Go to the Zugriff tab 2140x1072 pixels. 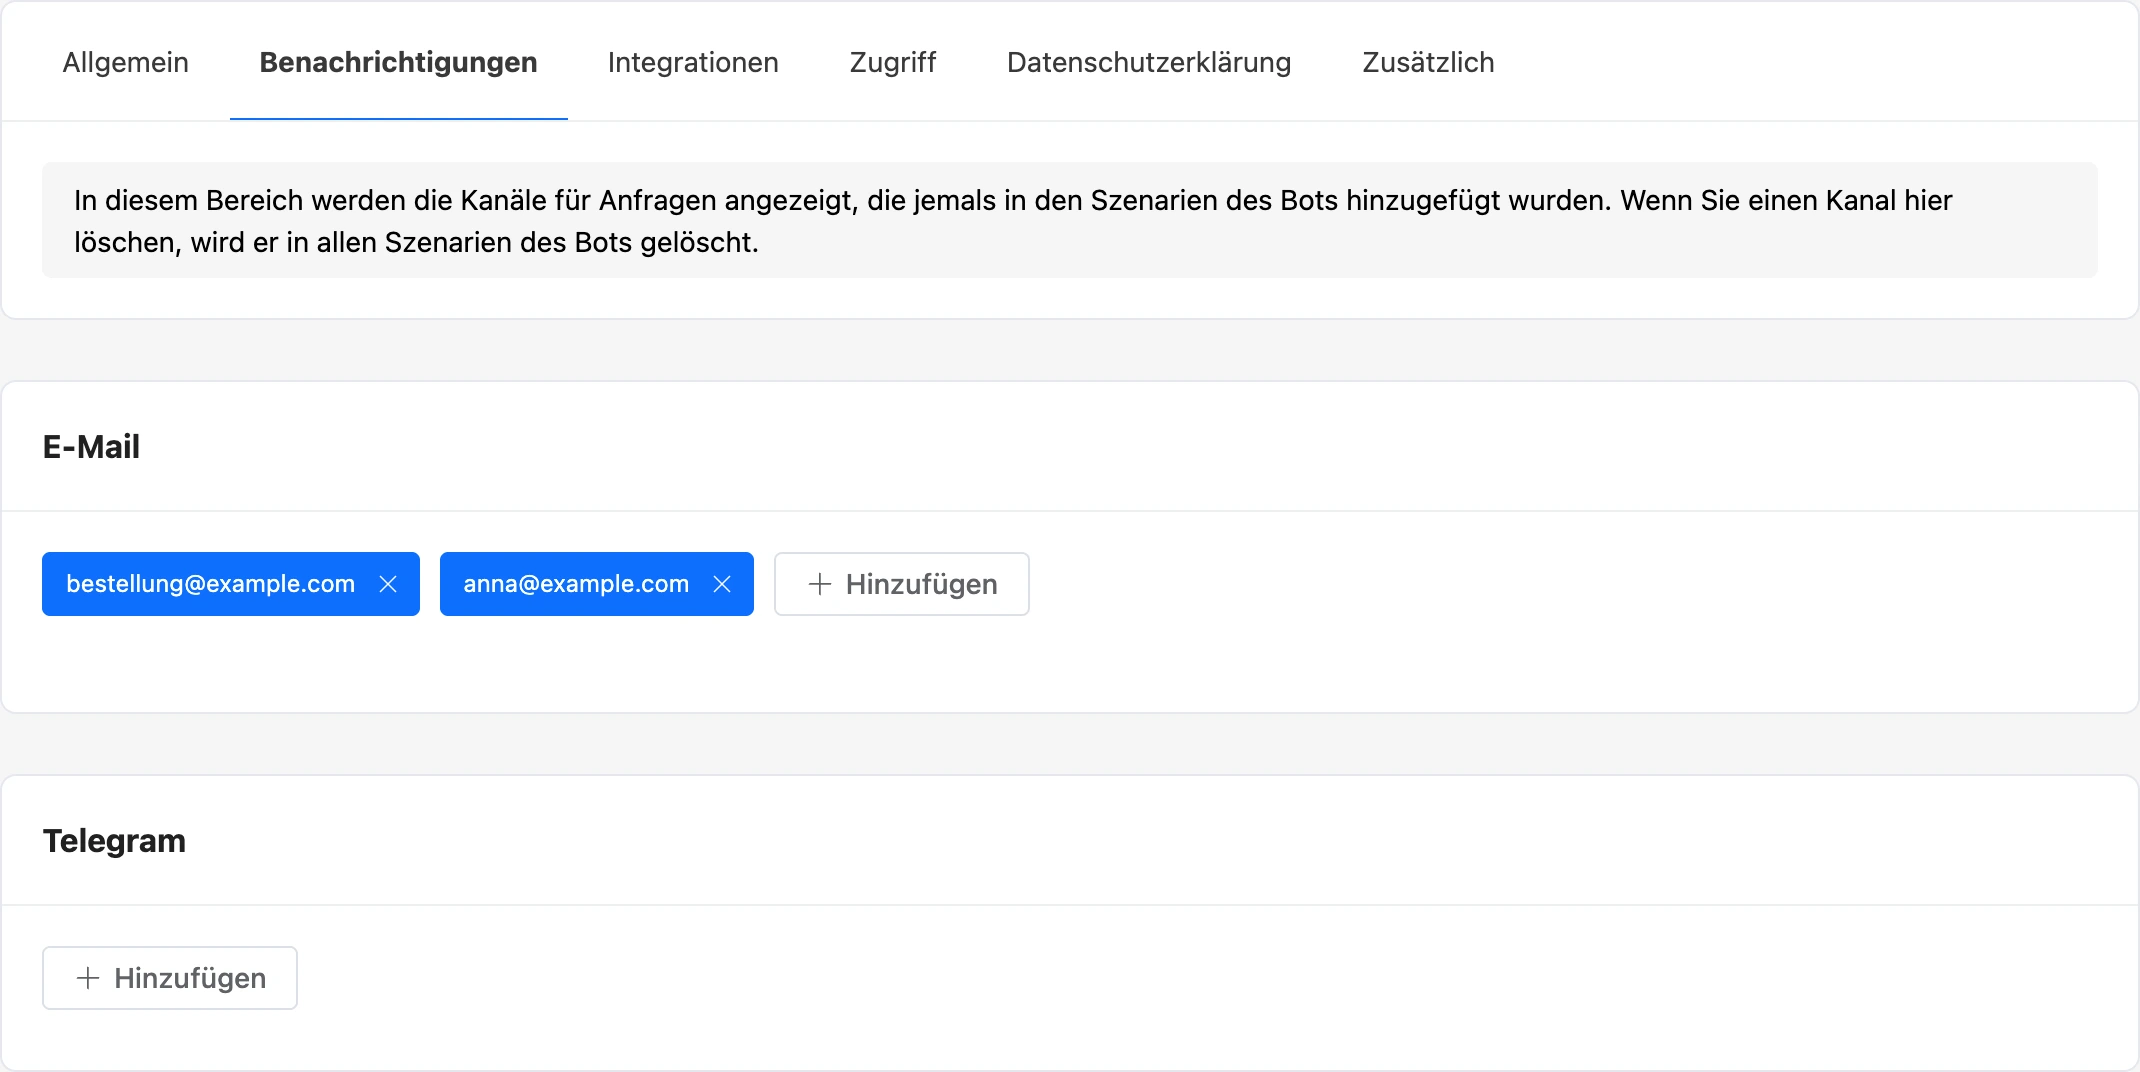click(x=892, y=62)
